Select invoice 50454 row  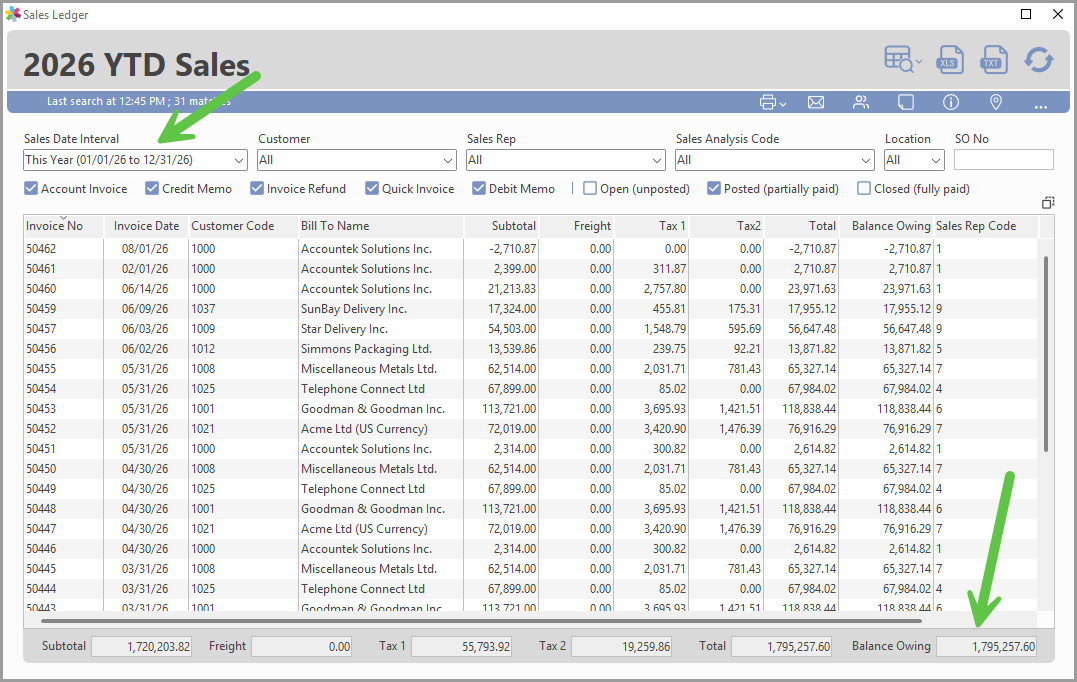pos(530,389)
